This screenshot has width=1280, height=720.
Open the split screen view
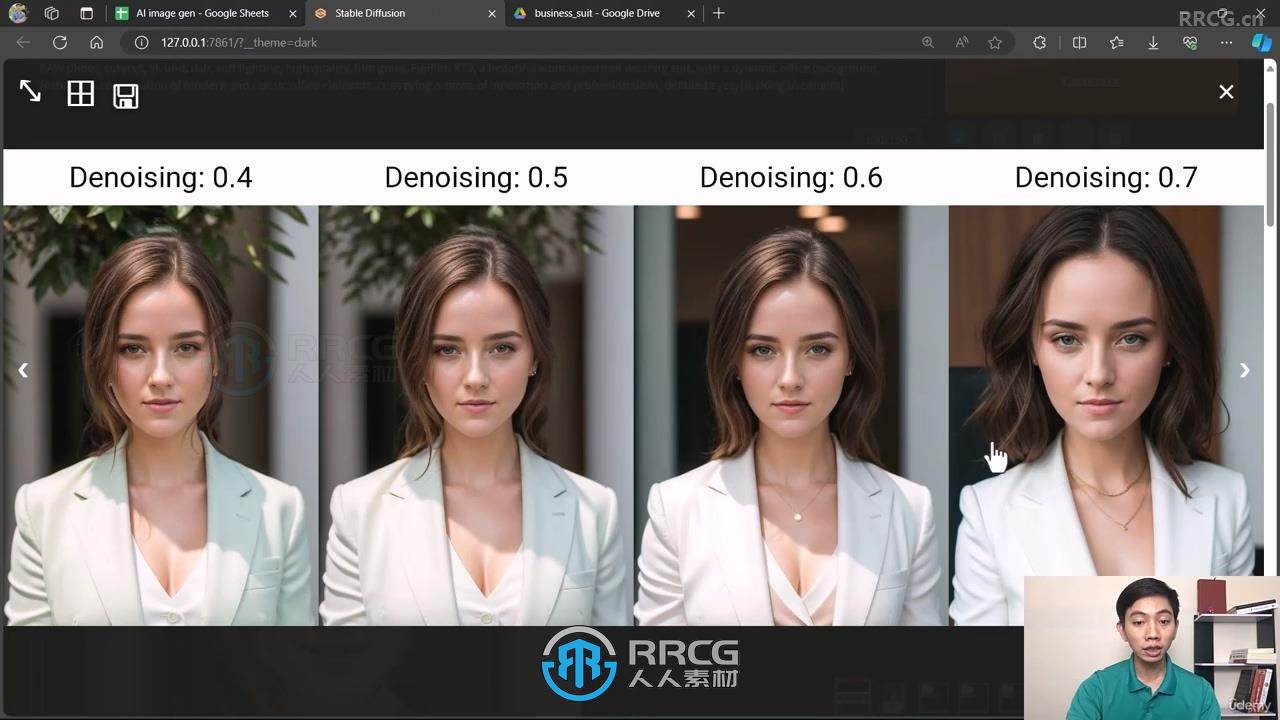click(x=1079, y=42)
